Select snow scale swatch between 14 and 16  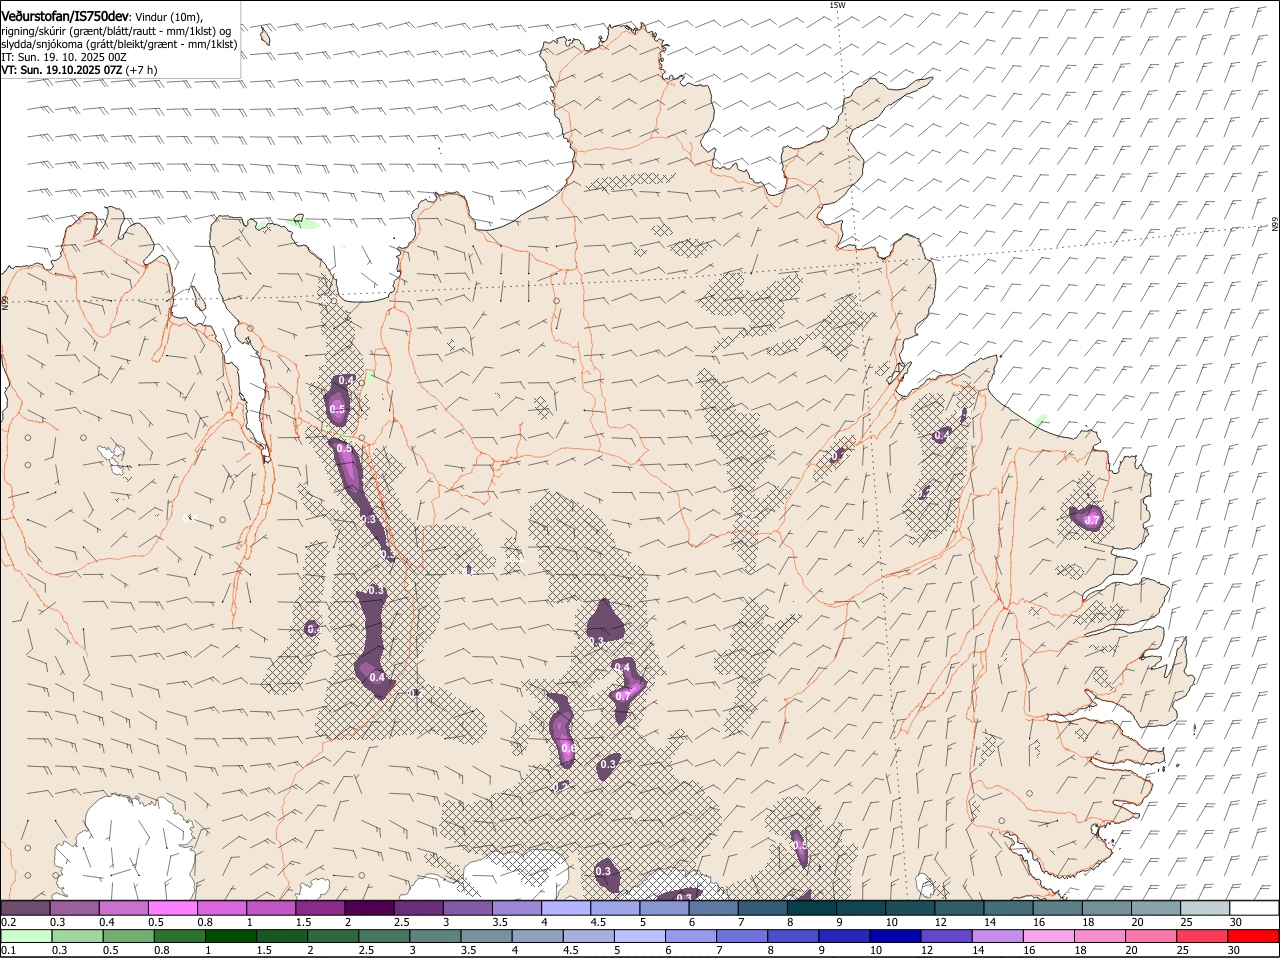[x=1009, y=908]
